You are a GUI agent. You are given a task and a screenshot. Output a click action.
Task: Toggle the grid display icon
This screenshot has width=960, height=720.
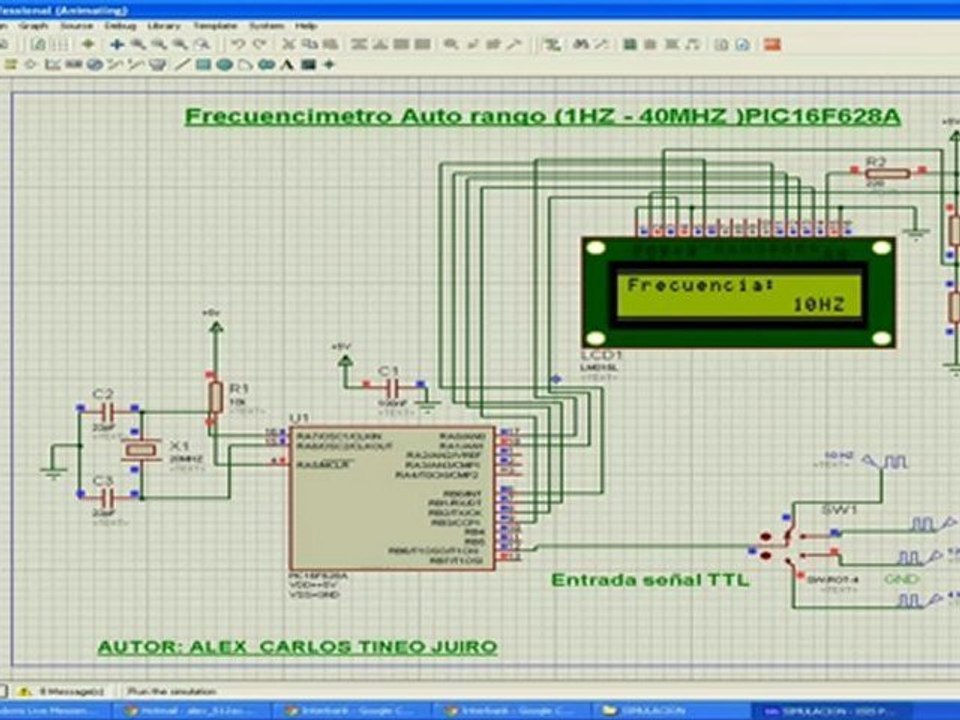pyautogui.click(x=61, y=45)
